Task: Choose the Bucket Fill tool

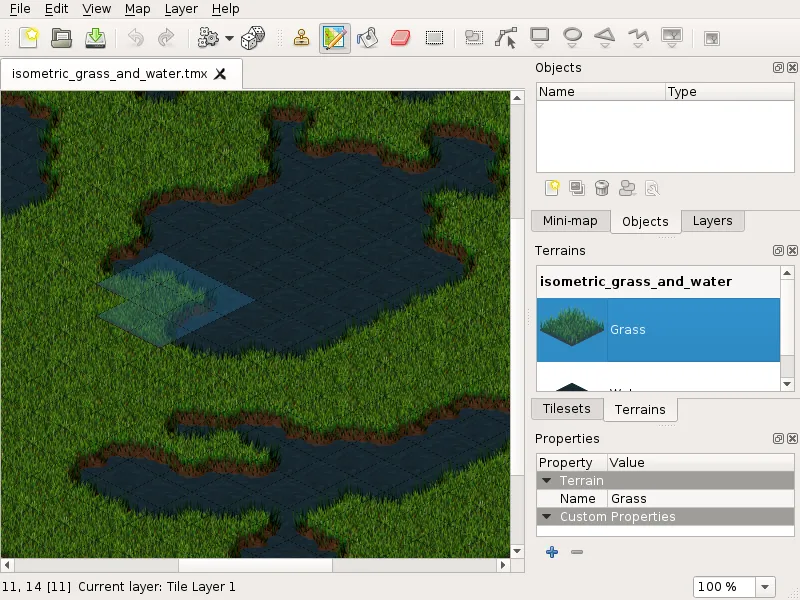Action: [x=368, y=39]
